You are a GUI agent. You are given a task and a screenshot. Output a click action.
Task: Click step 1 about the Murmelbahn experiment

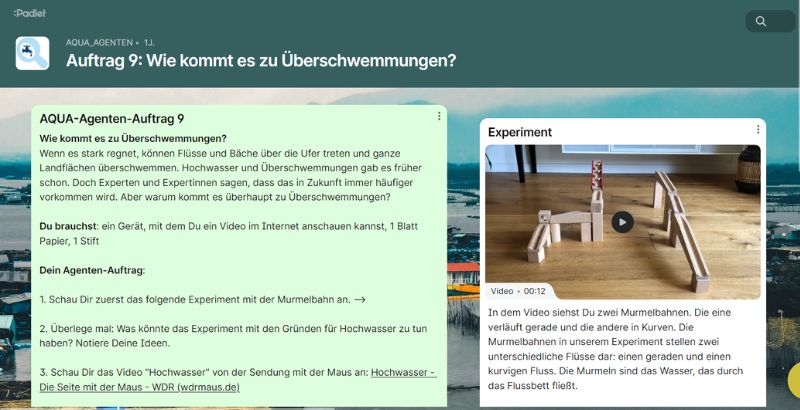(203, 300)
